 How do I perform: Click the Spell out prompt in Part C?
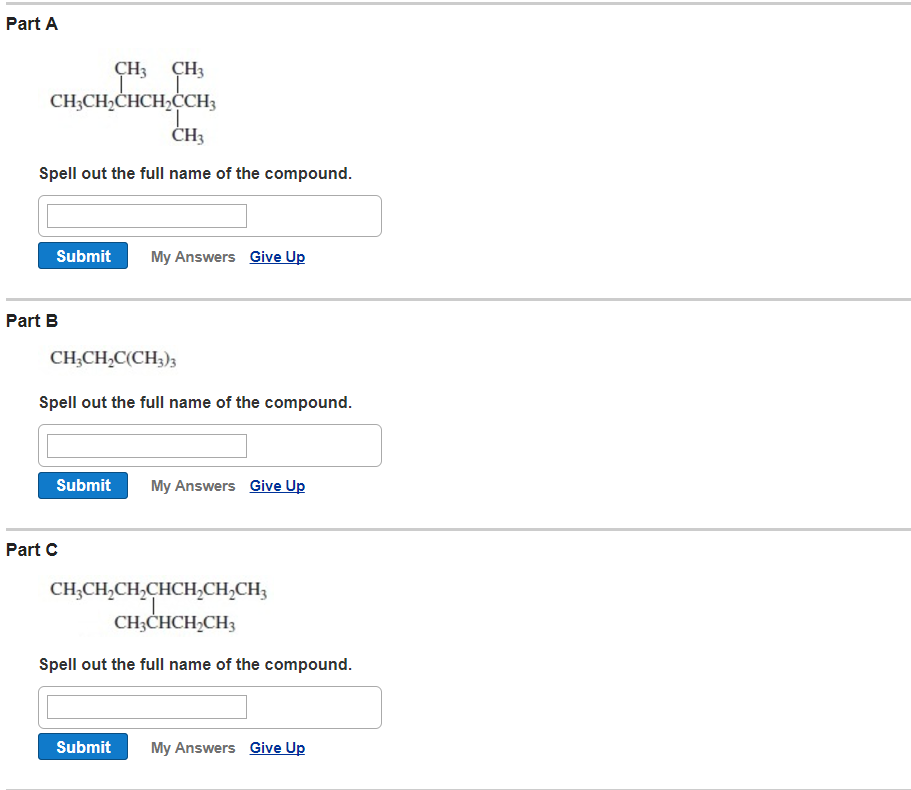pyautogui.click(x=195, y=664)
